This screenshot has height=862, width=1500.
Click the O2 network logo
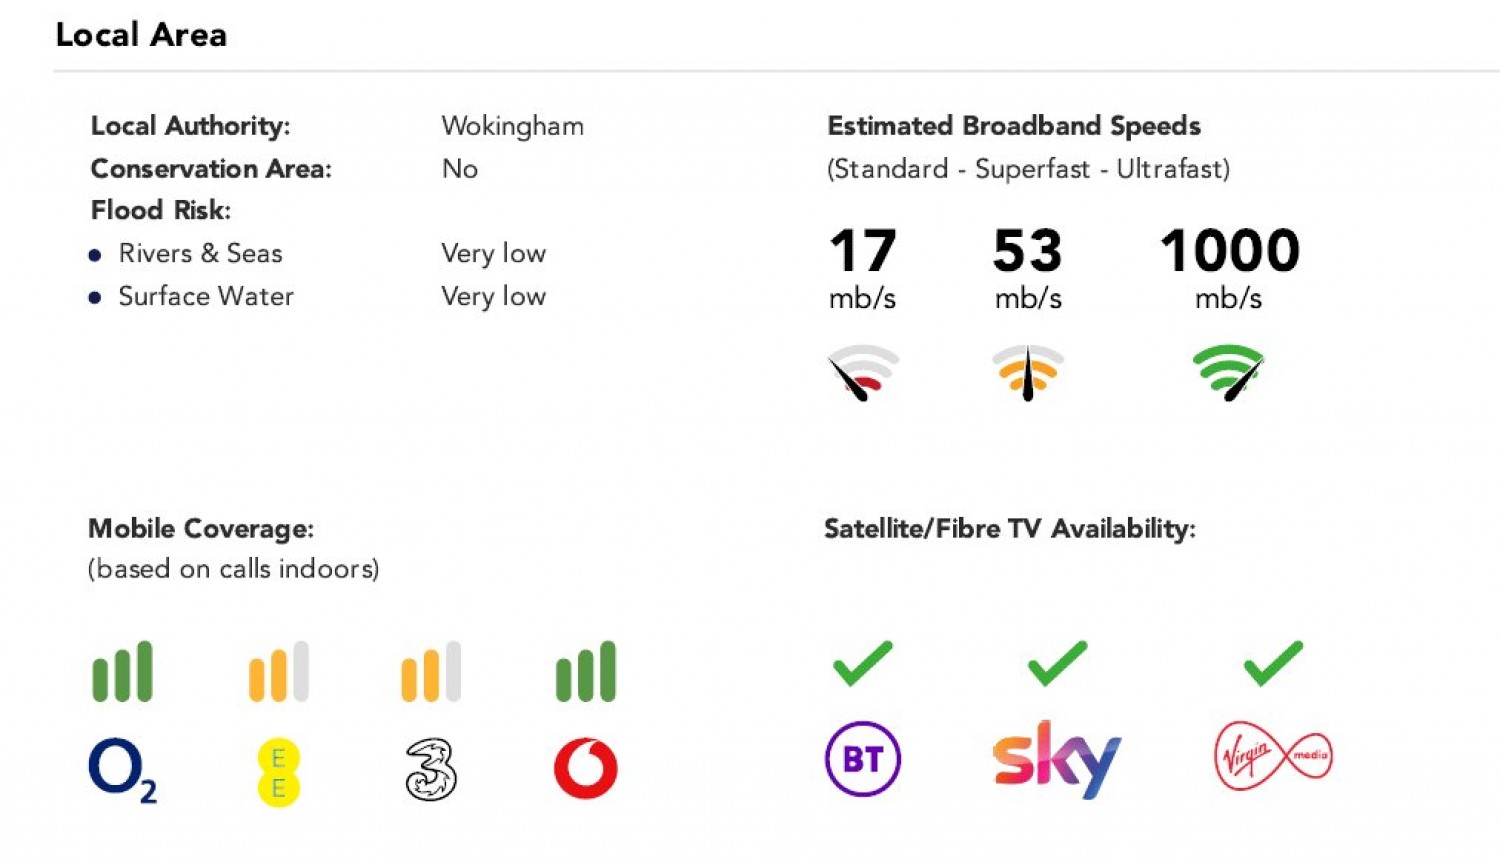pyautogui.click(x=120, y=769)
